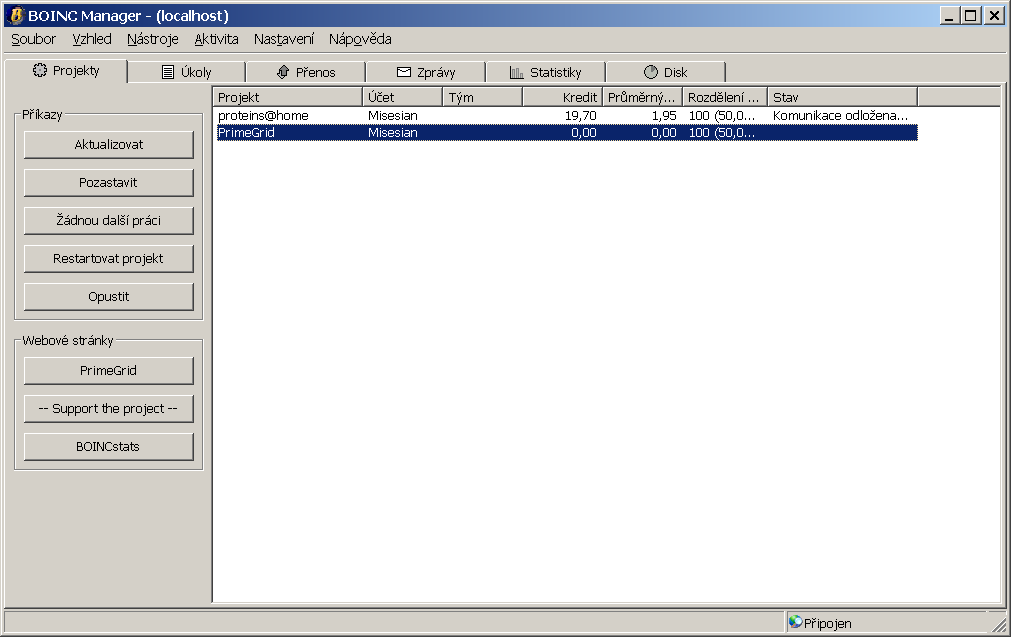Click the BOINC logo in the title bar
Screen dimensions: 1011x637
point(17,15)
